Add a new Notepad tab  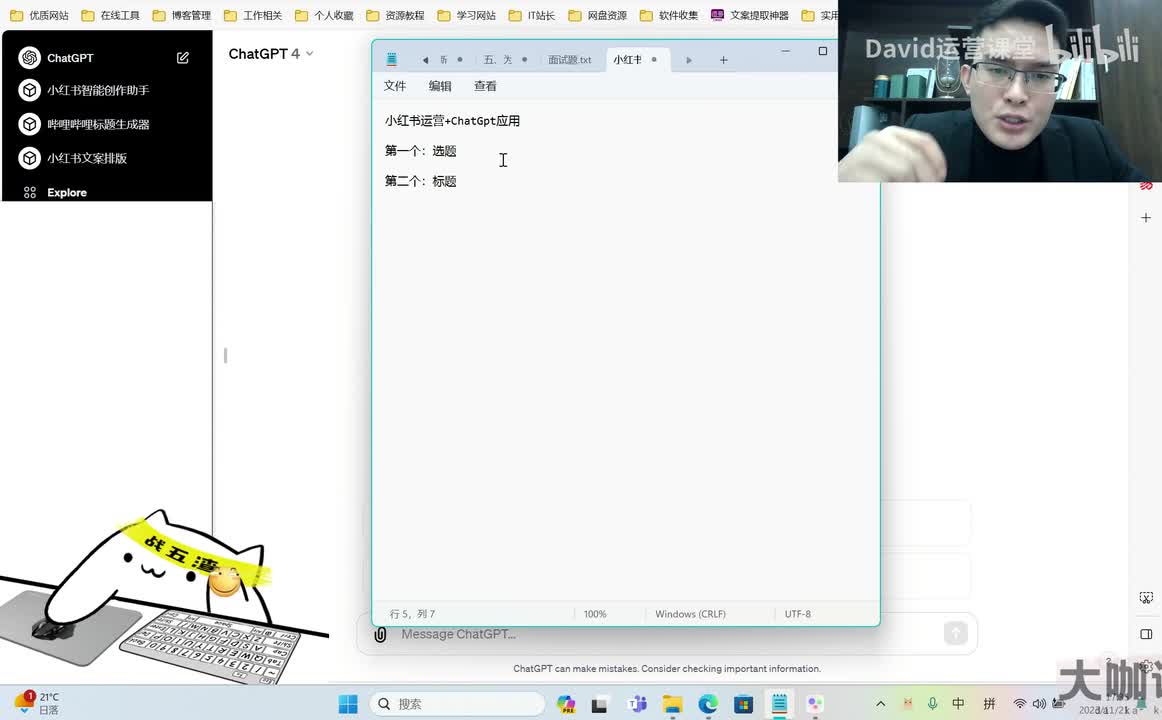tap(723, 60)
